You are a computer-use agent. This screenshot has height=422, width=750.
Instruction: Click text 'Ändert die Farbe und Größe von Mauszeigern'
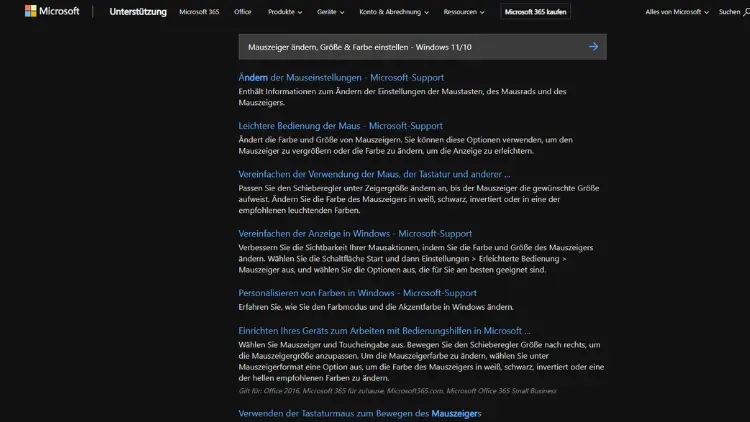[x=320, y=139]
